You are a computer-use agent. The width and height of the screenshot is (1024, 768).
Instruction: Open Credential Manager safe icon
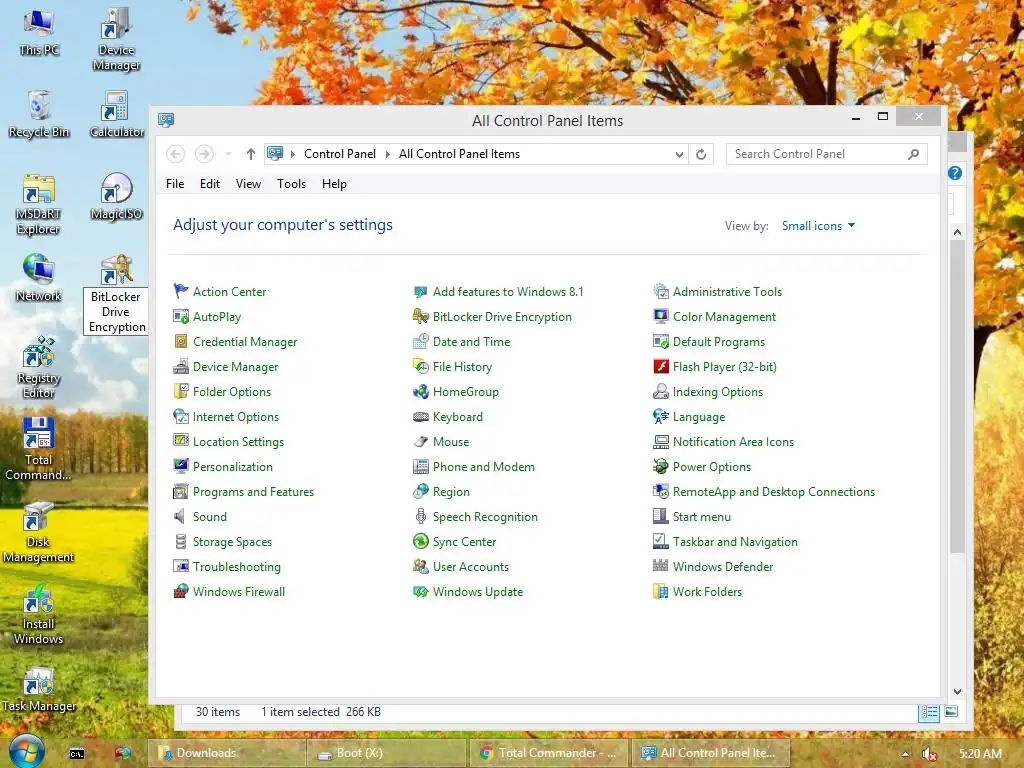(x=181, y=342)
